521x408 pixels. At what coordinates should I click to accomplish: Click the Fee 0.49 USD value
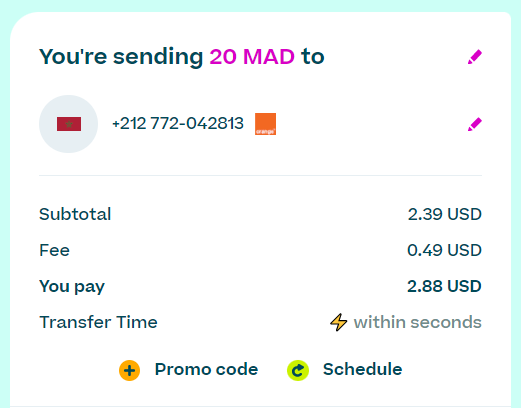444,250
